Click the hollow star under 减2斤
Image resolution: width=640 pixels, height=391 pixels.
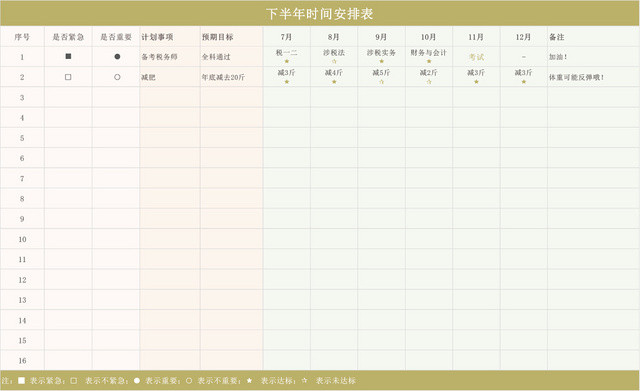[x=429, y=82]
